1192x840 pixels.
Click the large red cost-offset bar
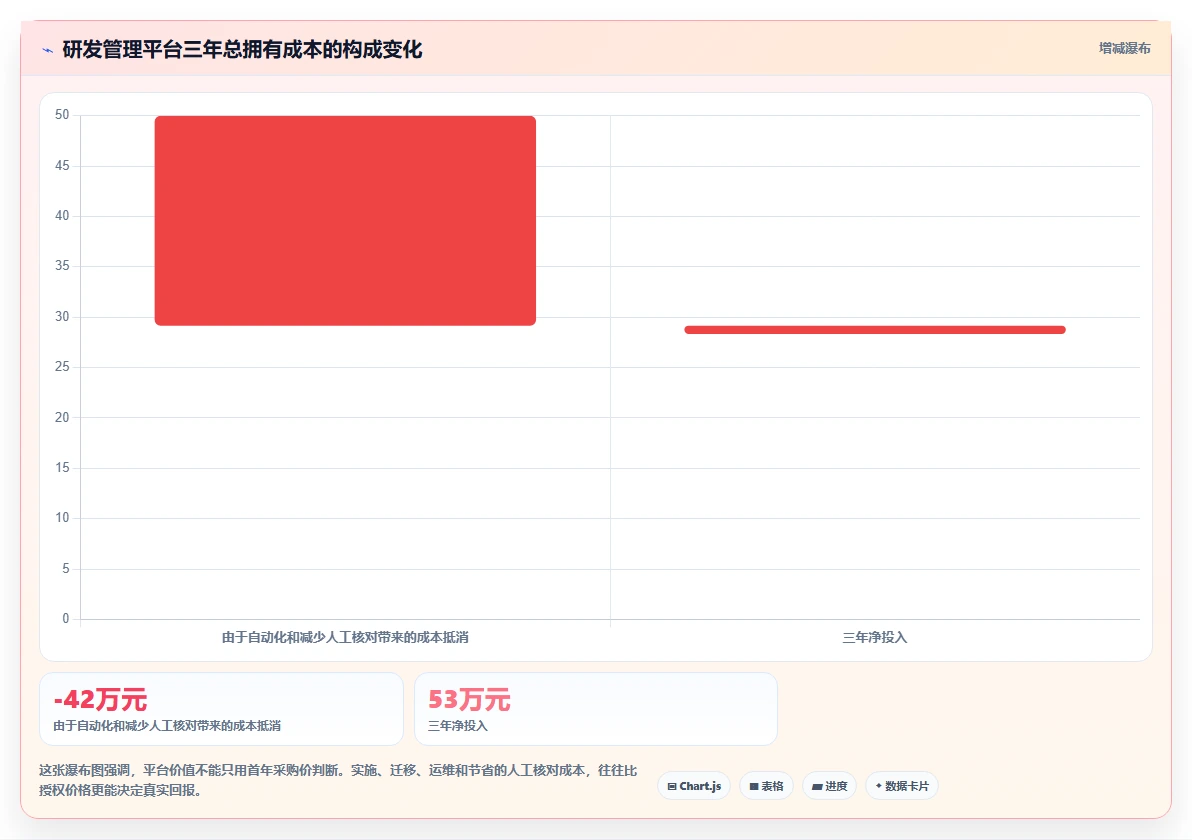coord(345,220)
